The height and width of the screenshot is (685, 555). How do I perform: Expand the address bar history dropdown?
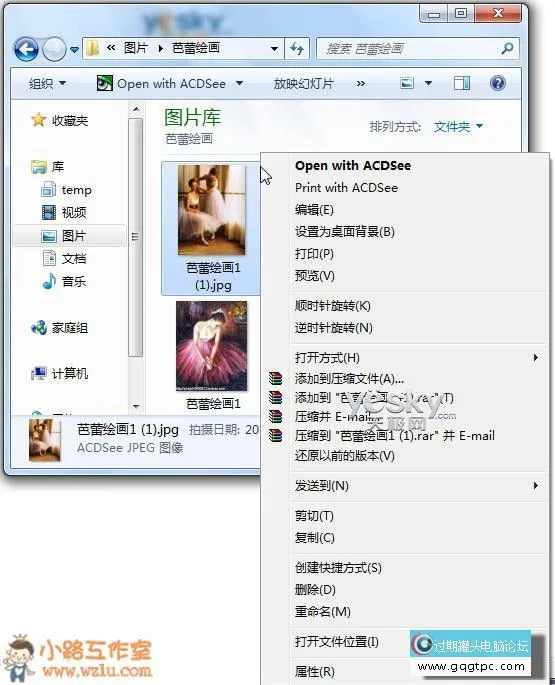point(274,48)
